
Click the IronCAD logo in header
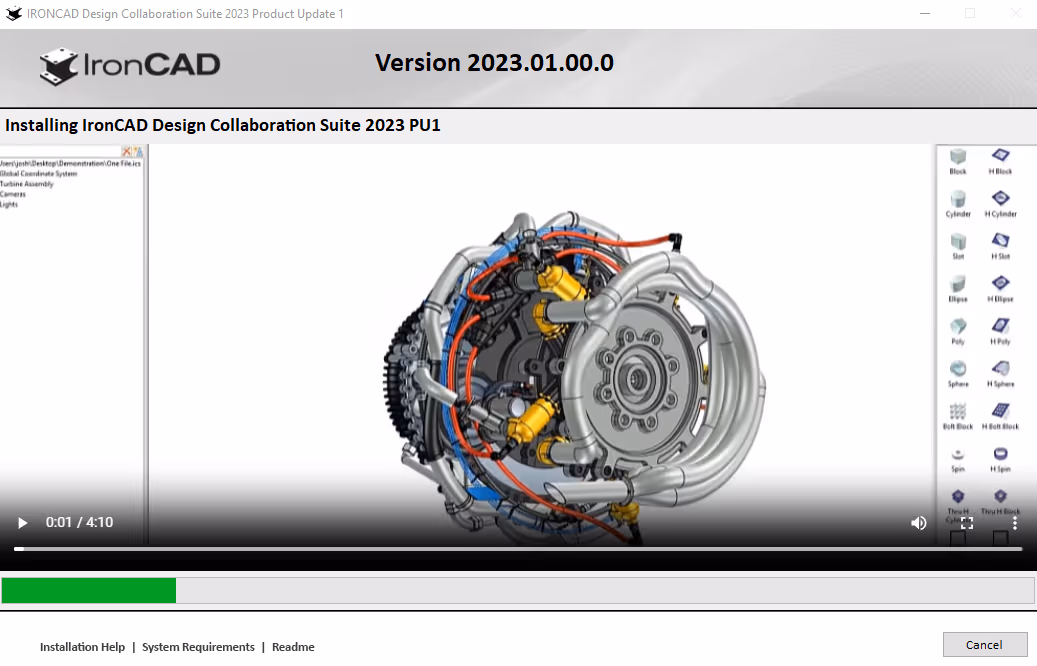130,66
